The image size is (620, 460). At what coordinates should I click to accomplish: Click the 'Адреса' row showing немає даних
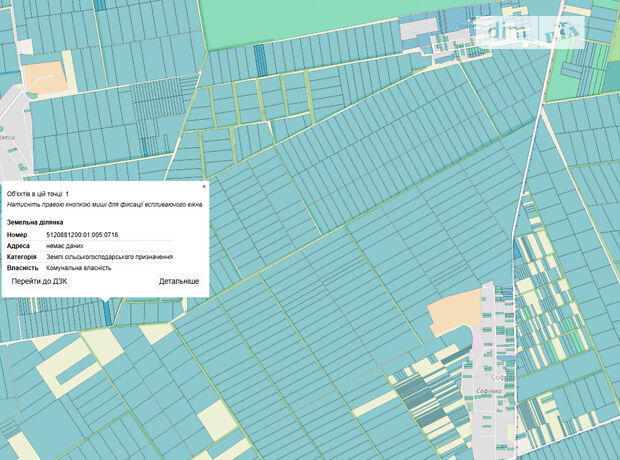coord(64,245)
